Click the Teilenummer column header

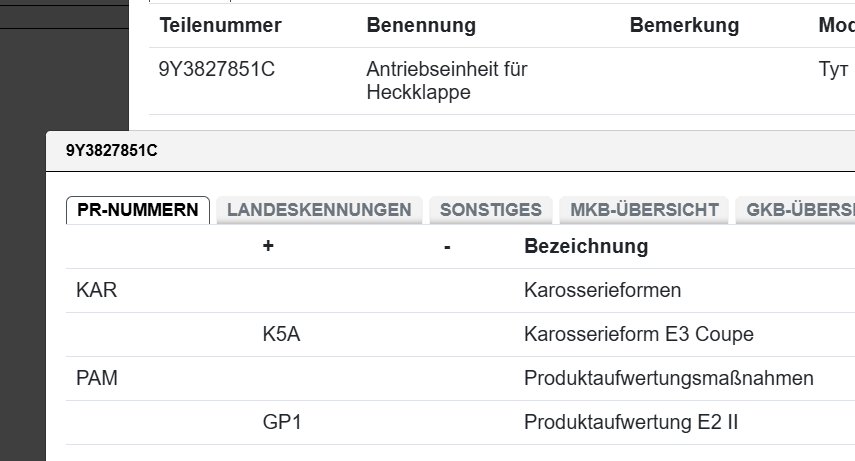point(220,25)
